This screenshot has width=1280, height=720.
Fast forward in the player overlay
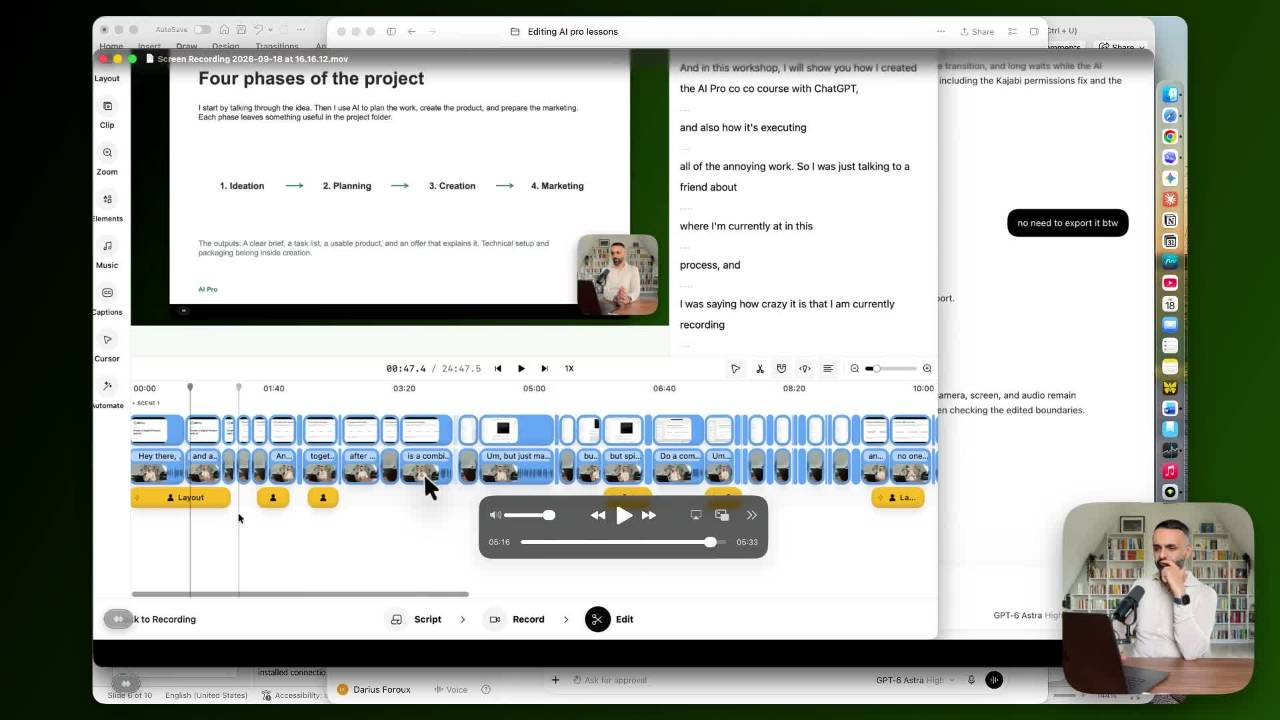pos(649,515)
